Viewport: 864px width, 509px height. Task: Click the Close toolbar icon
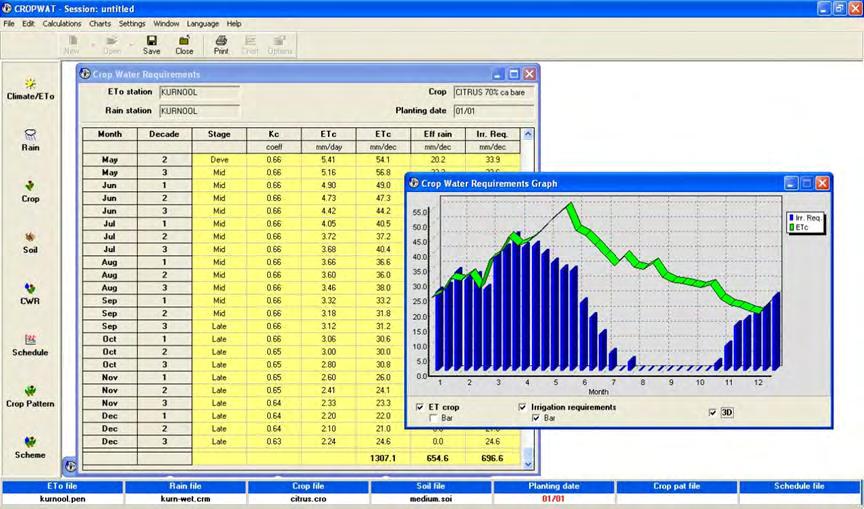pyautogui.click(x=184, y=45)
